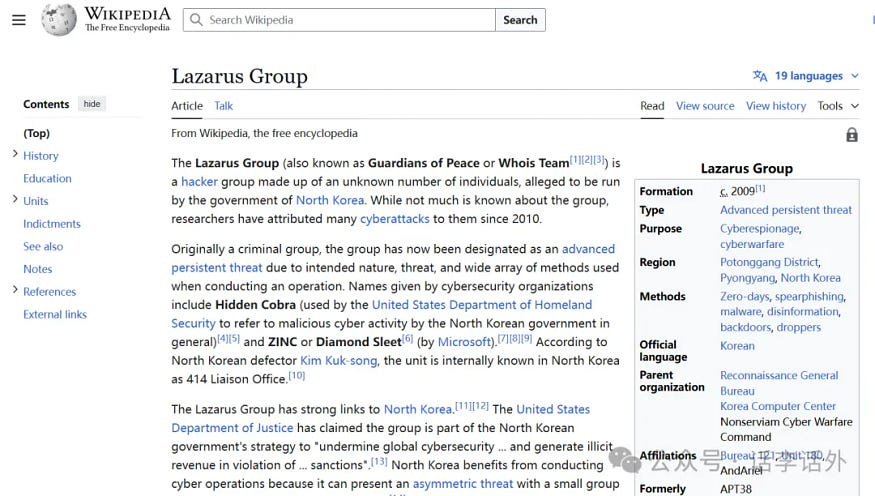Click citation [6] after Diamond Sleet
This screenshot has height=496, width=875.
tap(407, 339)
